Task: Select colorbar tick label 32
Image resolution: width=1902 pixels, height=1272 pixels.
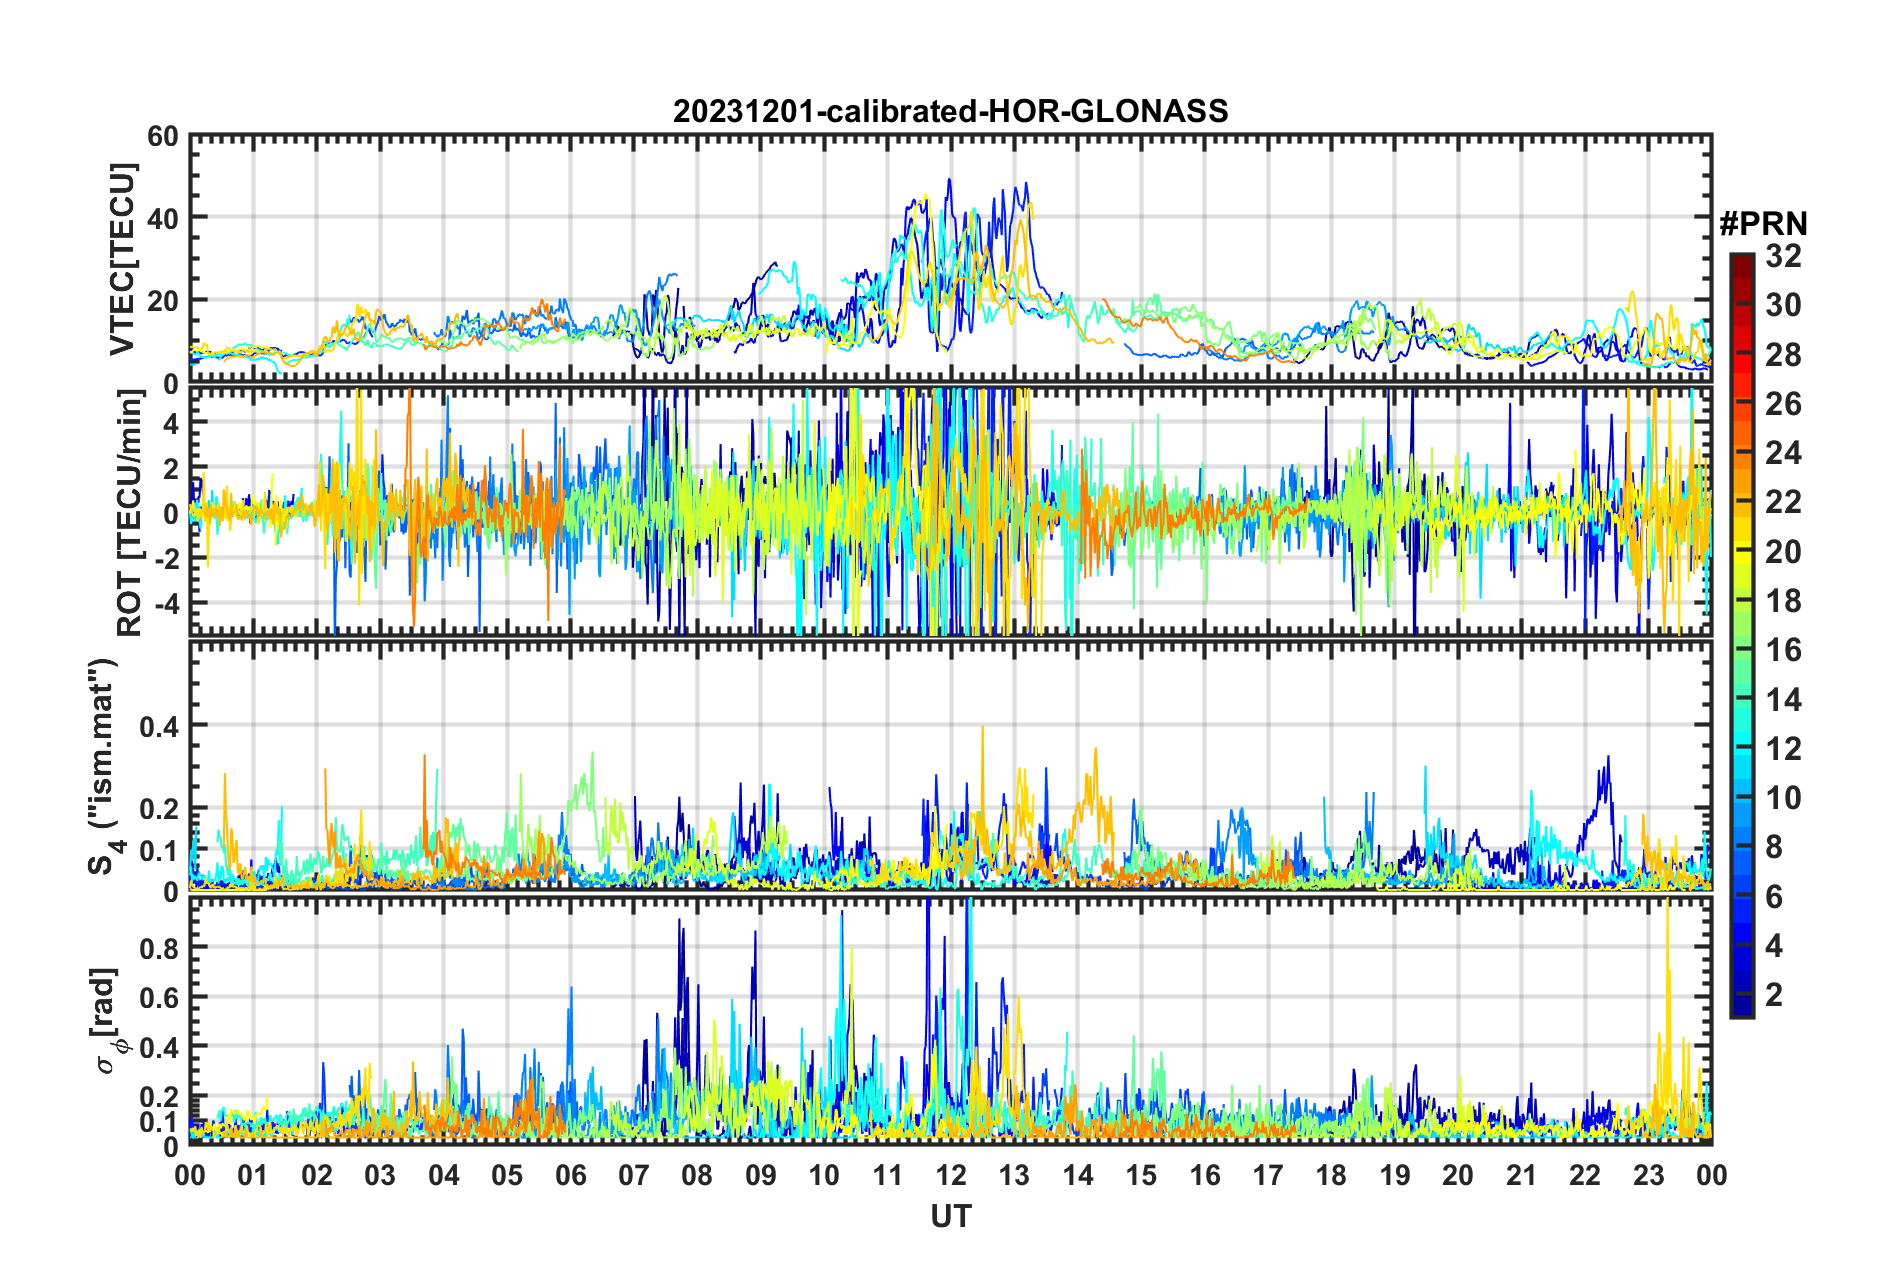Action: point(1783,256)
